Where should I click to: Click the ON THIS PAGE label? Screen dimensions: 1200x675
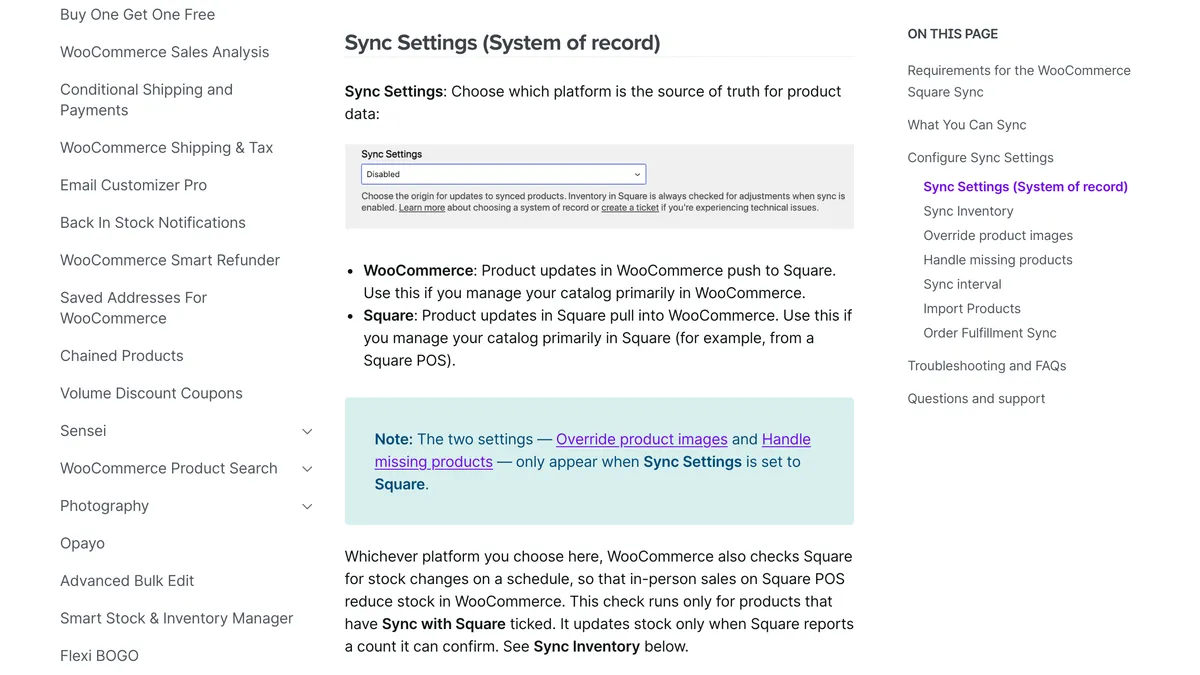coord(952,34)
